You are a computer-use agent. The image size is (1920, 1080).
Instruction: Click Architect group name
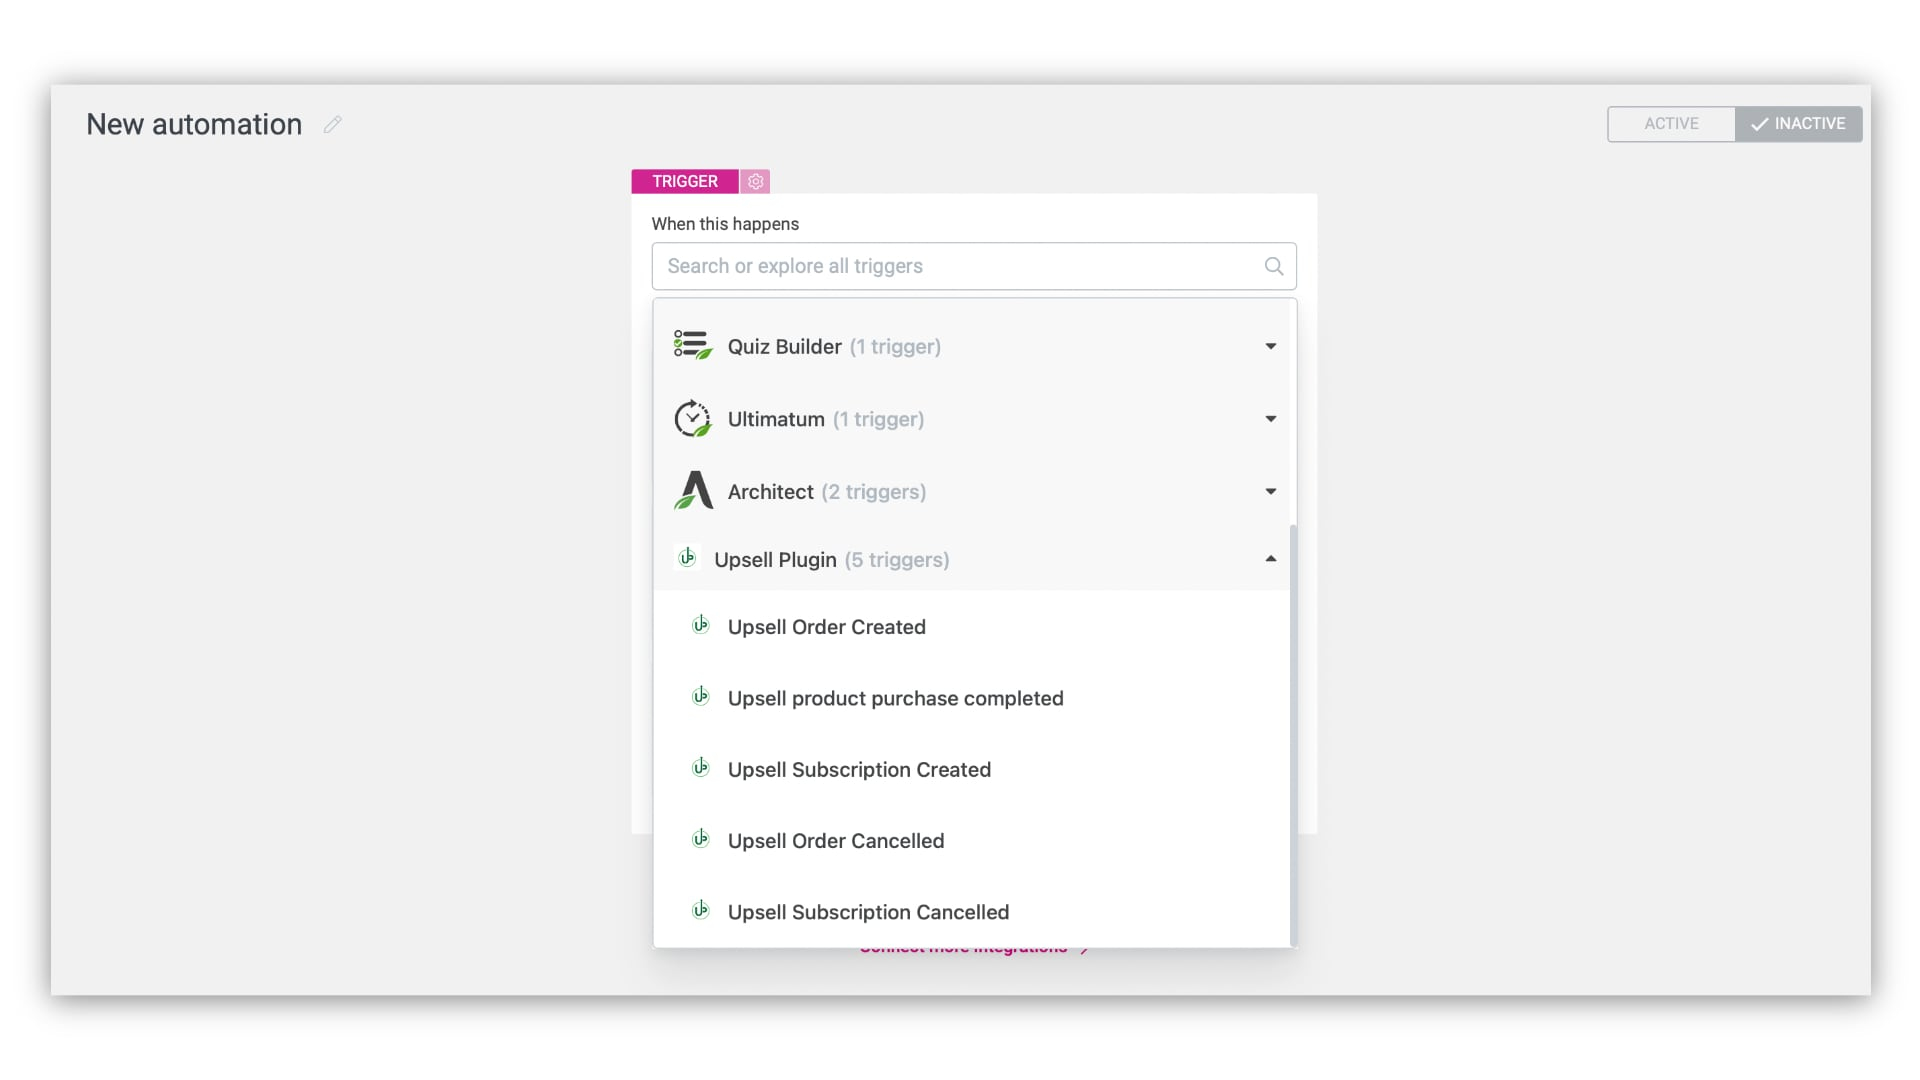770,492
